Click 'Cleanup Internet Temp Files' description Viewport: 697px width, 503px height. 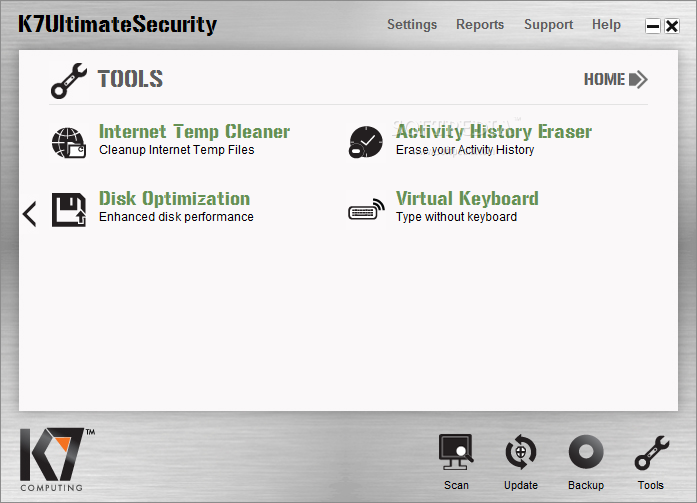coord(176,150)
